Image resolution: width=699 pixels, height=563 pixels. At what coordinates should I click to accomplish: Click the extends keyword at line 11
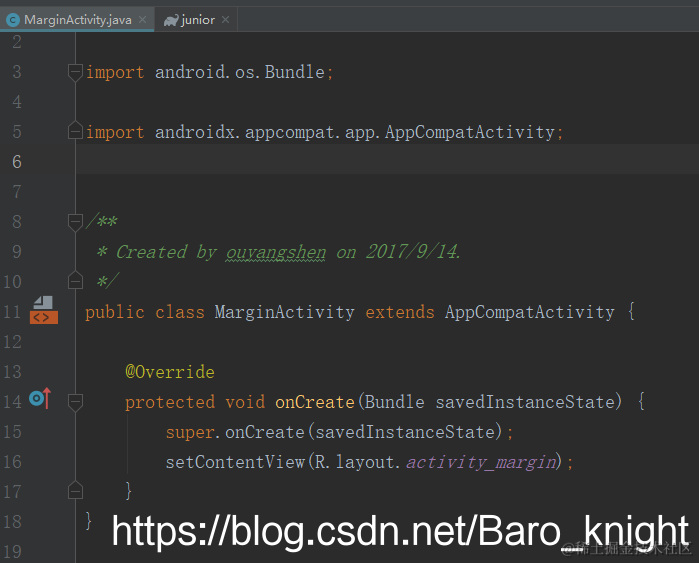tap(400, 312)
